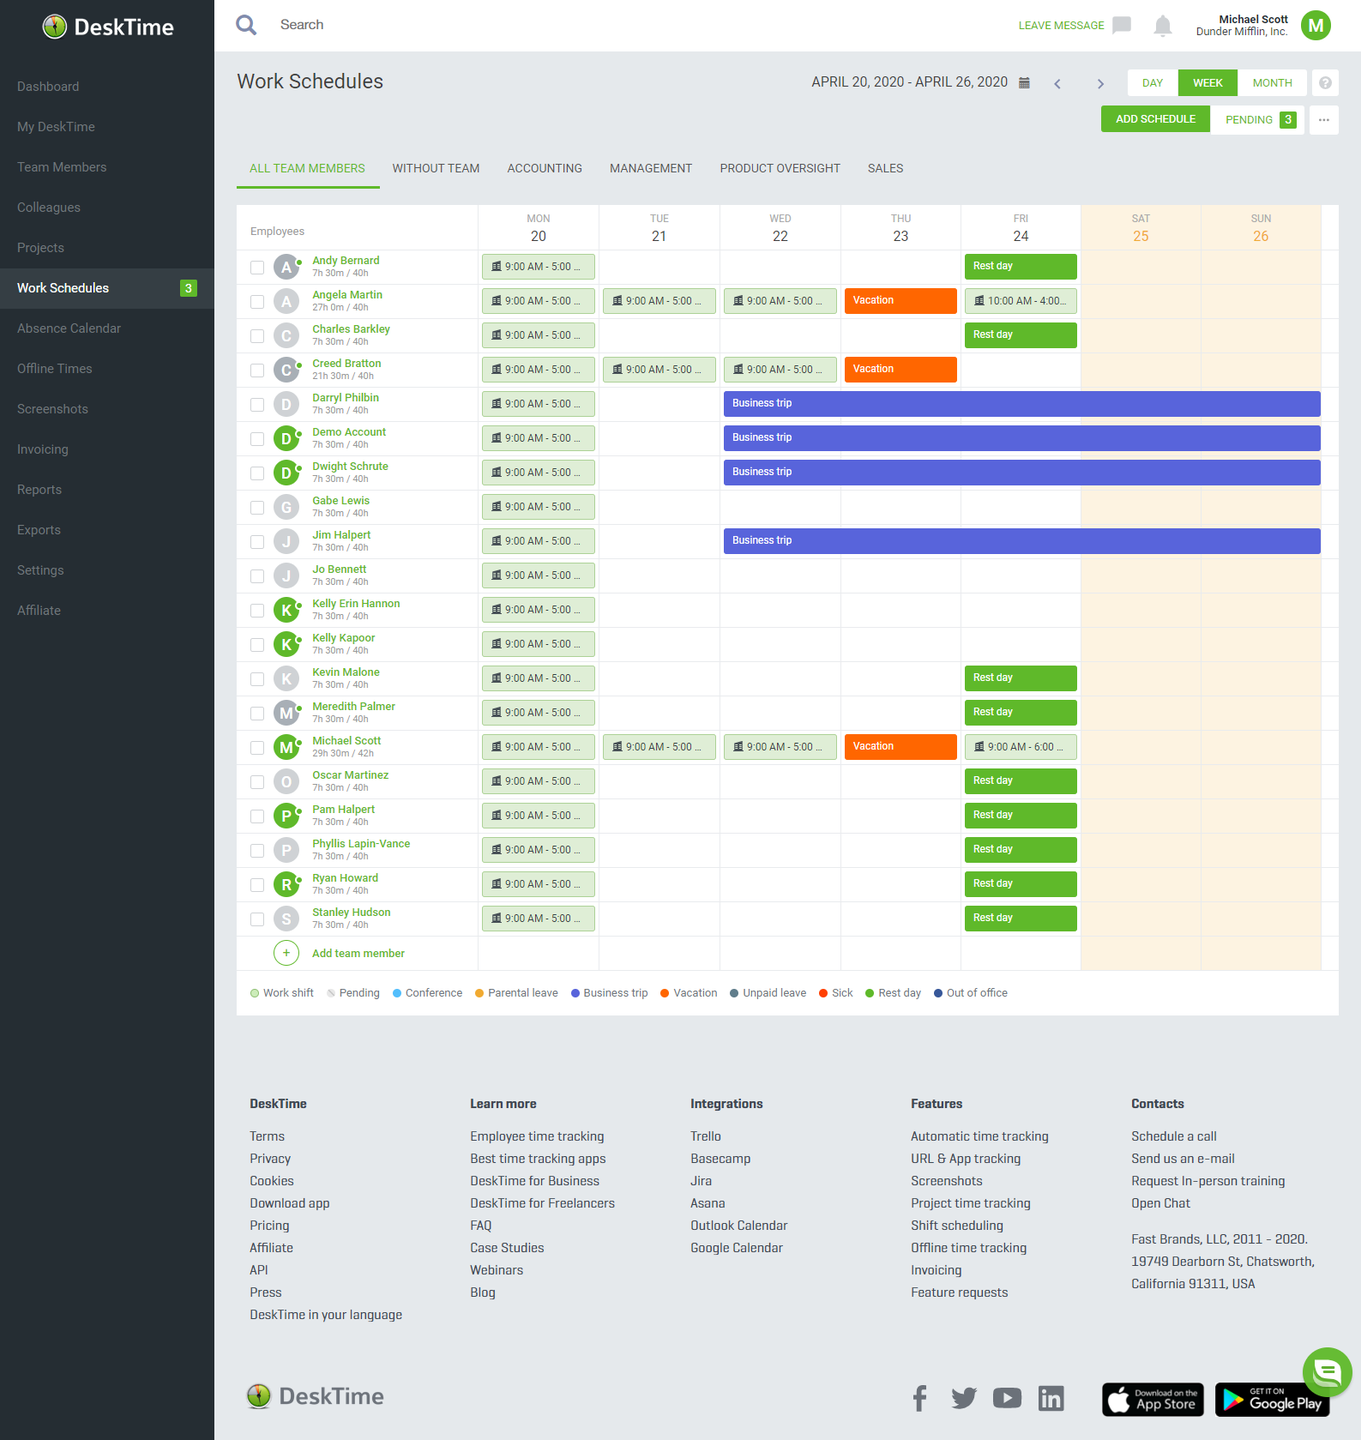Open Settings in the sidebar
Viewport: 1361px width, 1440px height.
click(41, 570)
